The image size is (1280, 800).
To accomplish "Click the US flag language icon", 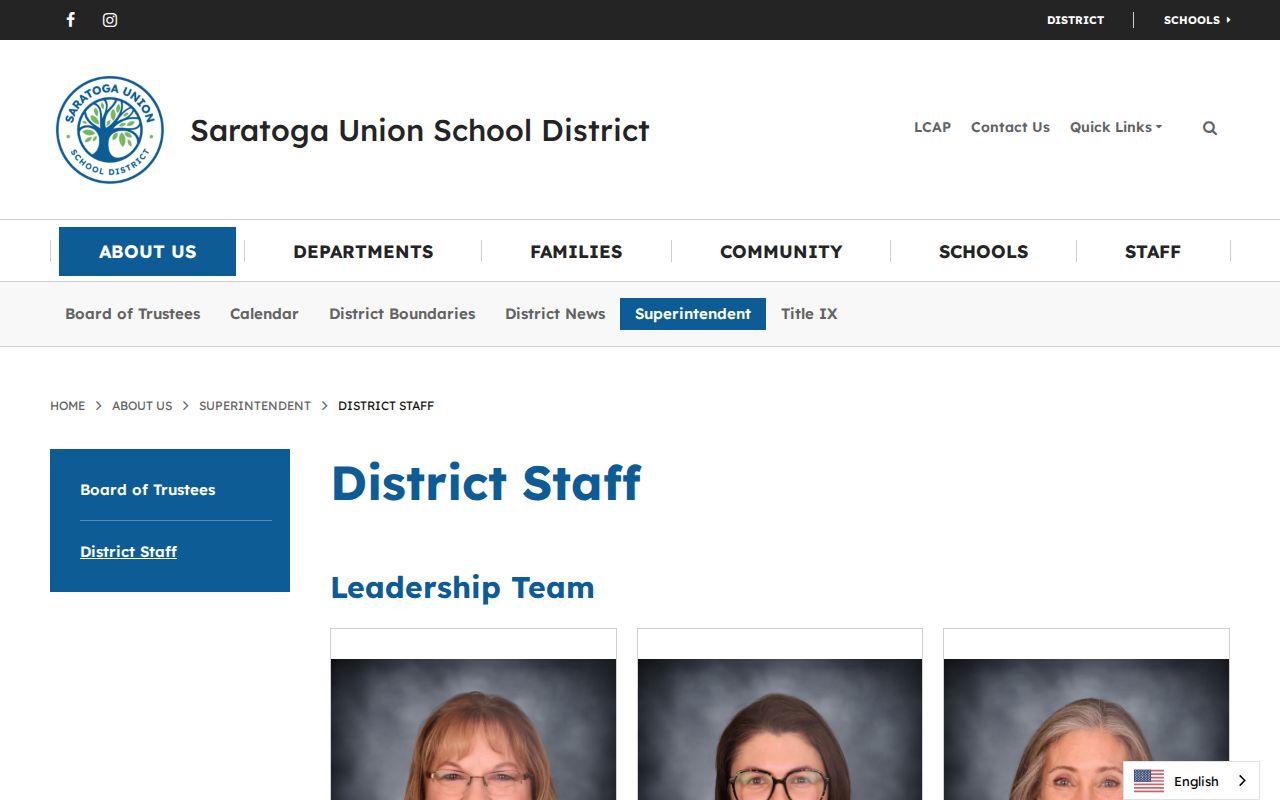I will [x=1149, y=781].
